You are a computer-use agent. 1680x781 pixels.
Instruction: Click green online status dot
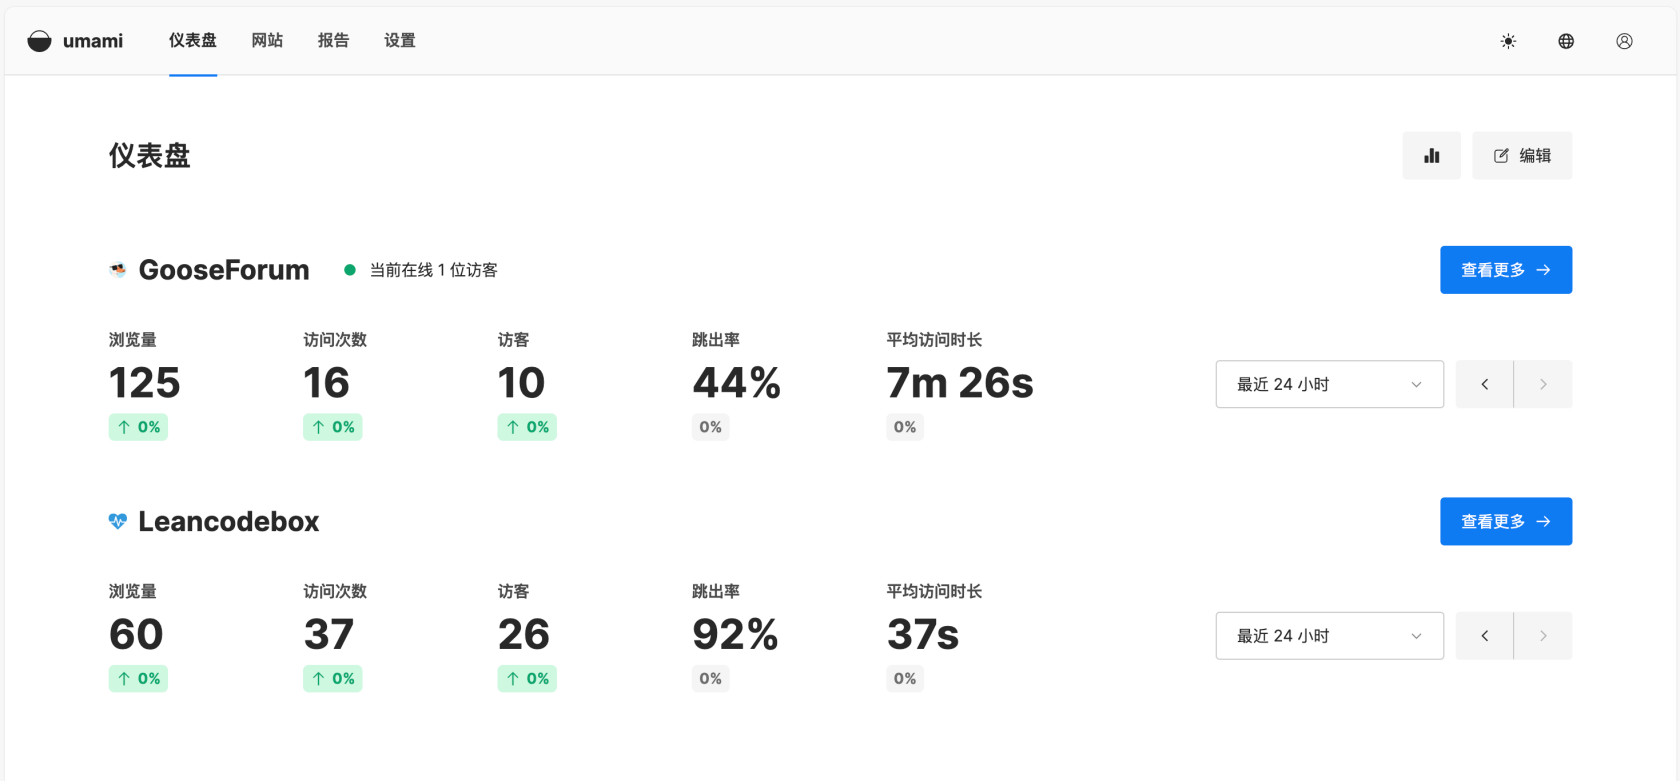pyautogui.click(x=350, y=270)
